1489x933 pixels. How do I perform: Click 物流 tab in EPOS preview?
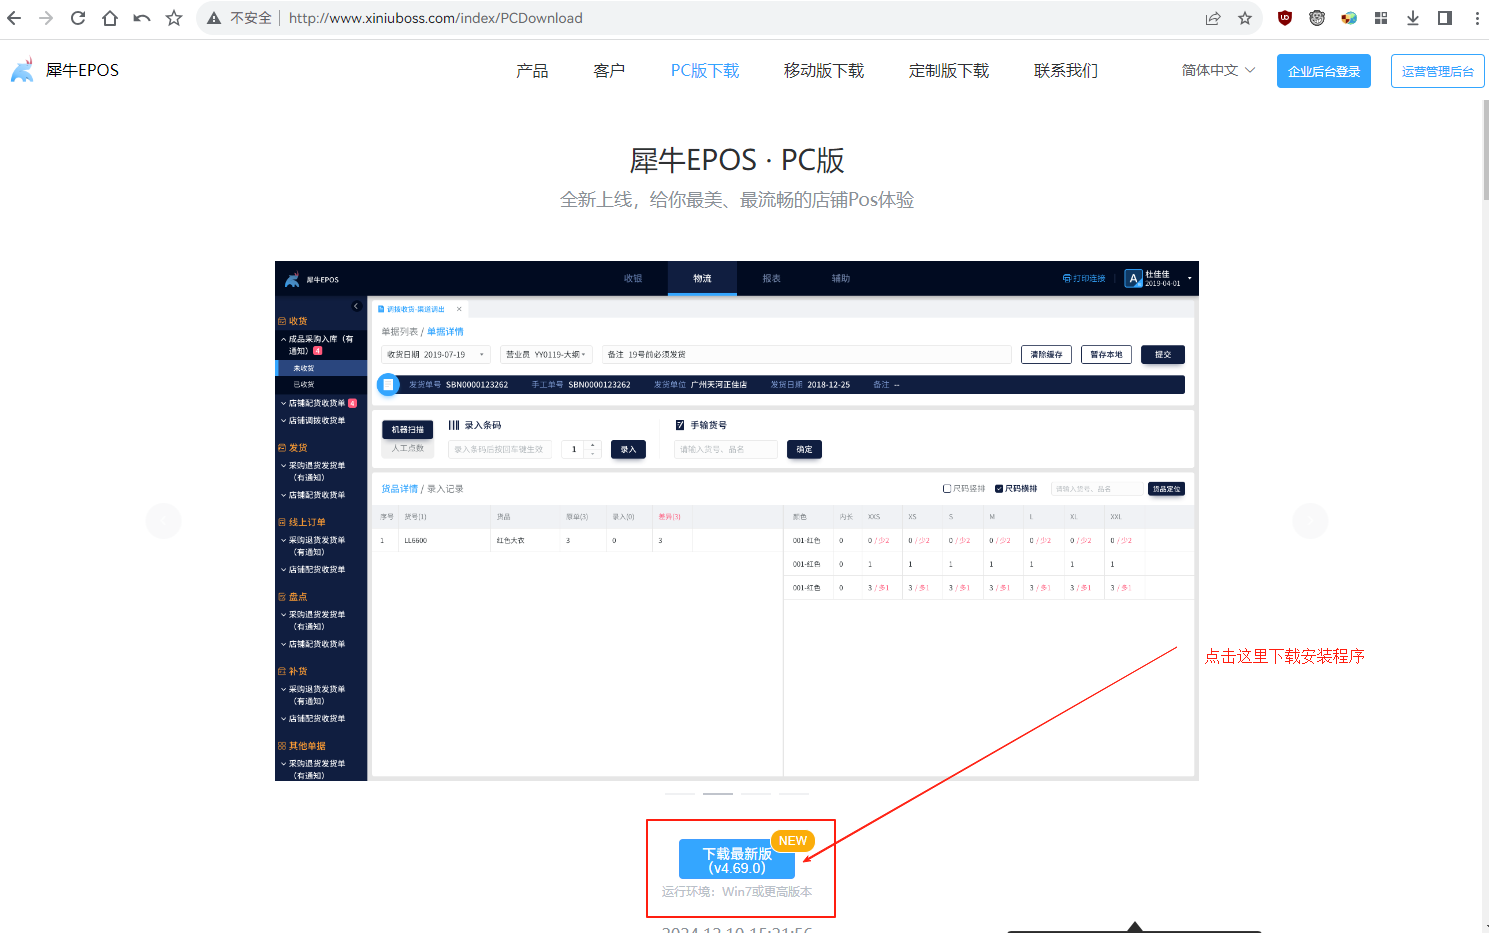click(702, 278)
